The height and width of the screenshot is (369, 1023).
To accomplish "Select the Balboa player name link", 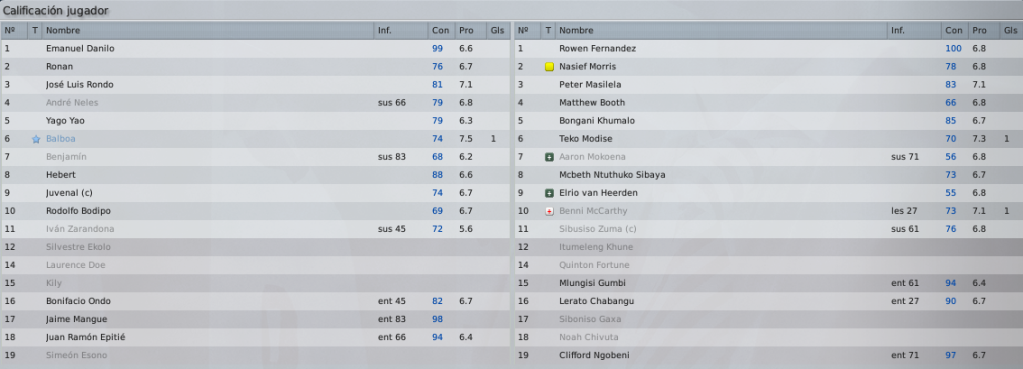I will 61,139.
